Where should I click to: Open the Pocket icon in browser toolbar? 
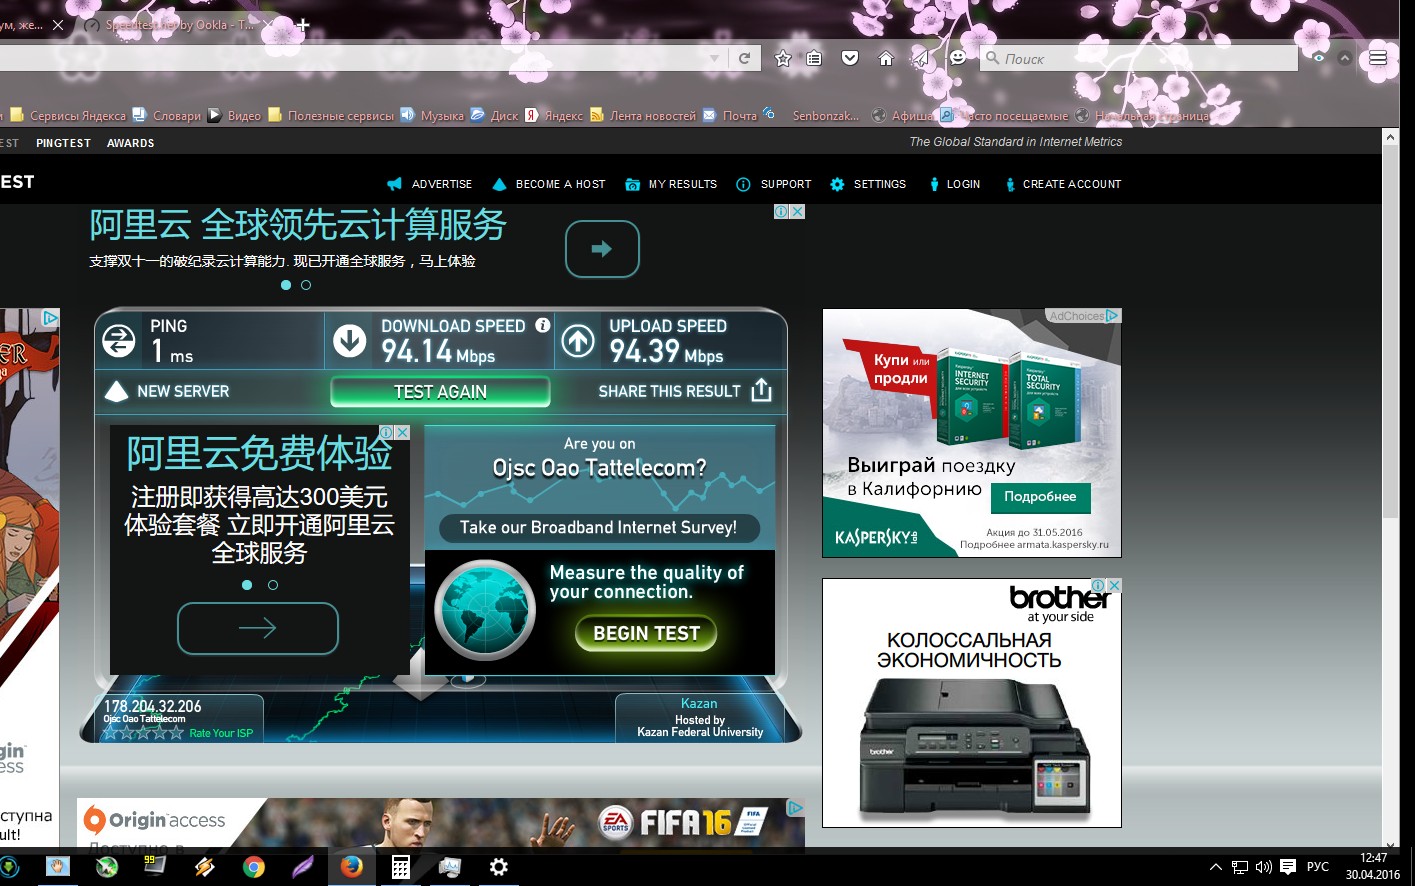(850, 58)
